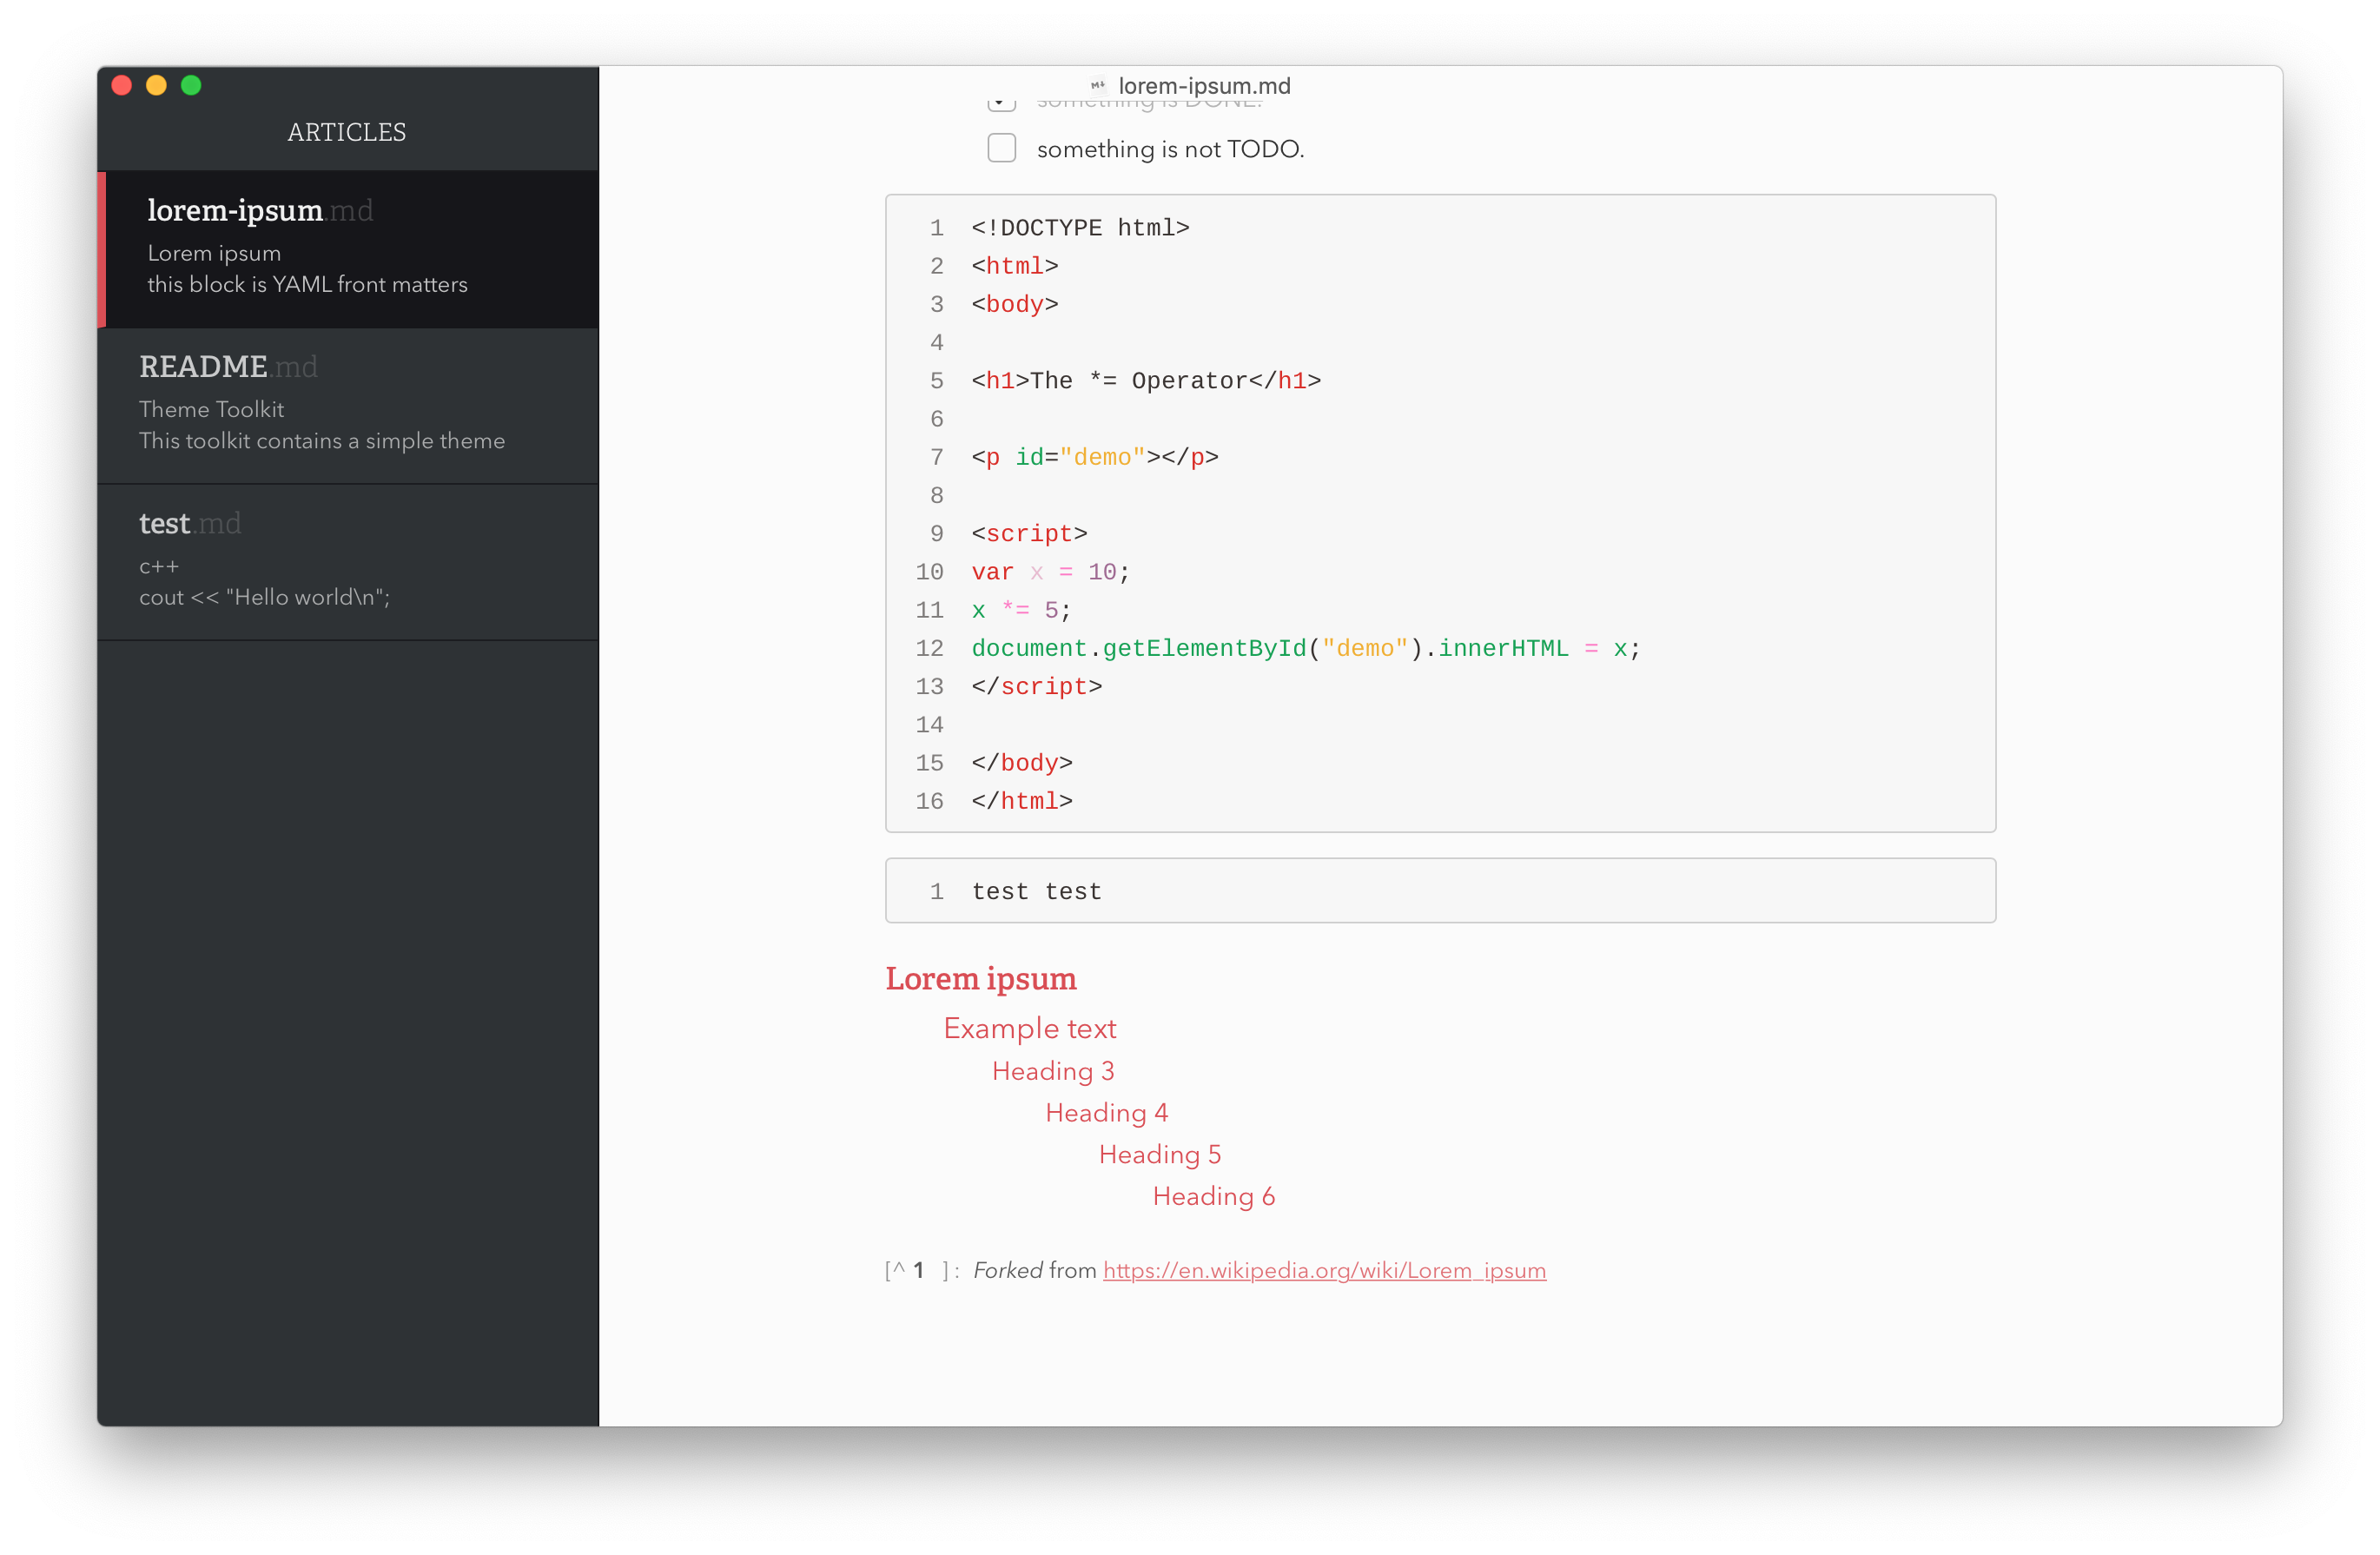The height and width of the screenshot is (1555, 2380).
Task: Check the 'something is not TODO' checkbox
Action: (1001, 148)
